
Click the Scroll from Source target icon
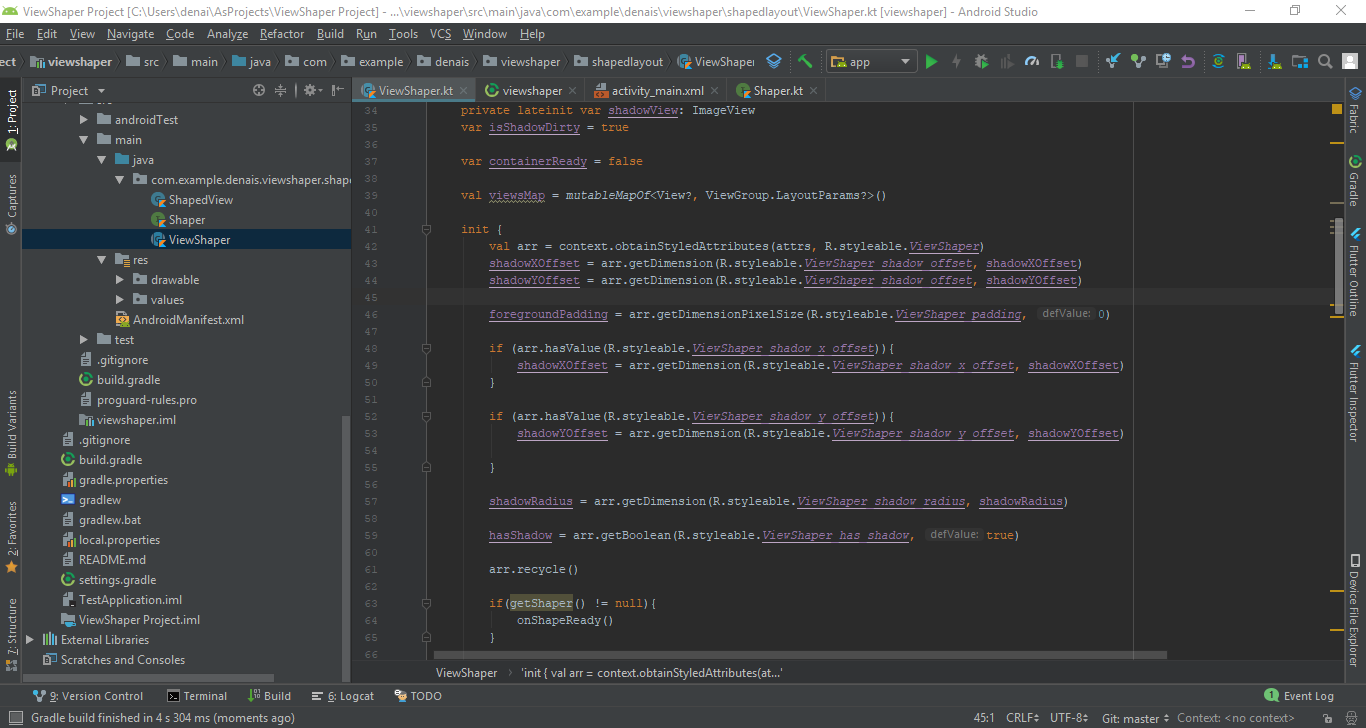point(259,90)
